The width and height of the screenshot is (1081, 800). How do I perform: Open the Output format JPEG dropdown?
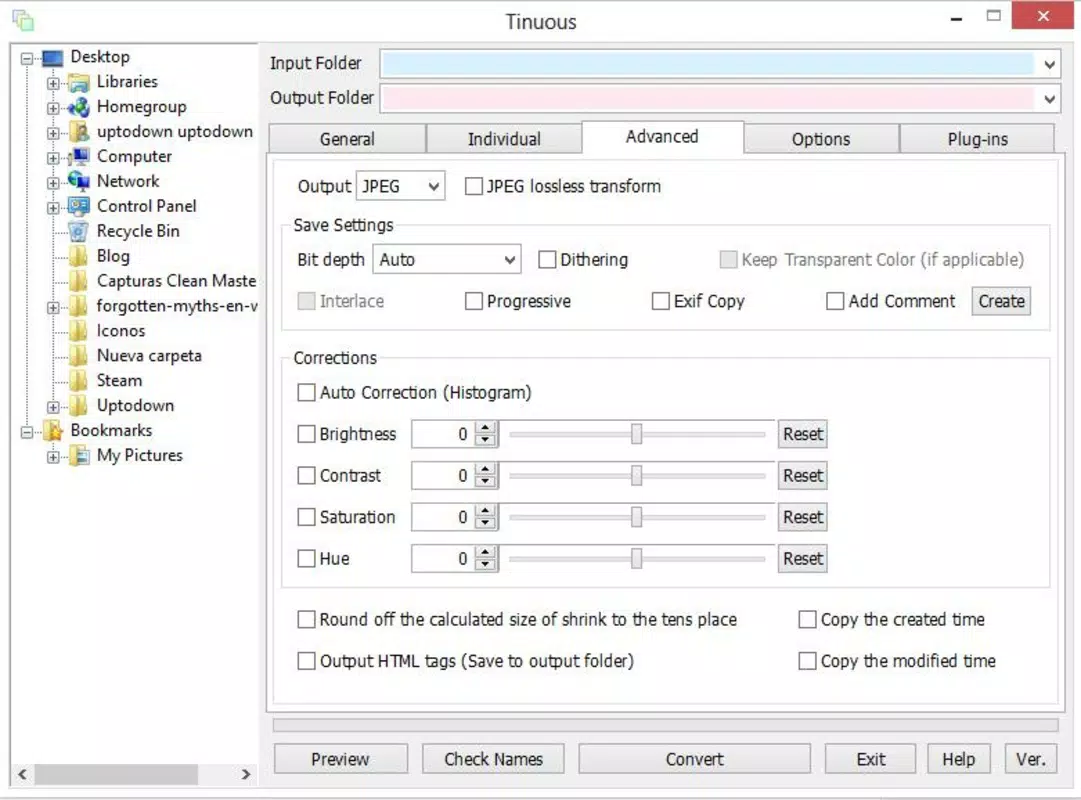coord(401,186)
